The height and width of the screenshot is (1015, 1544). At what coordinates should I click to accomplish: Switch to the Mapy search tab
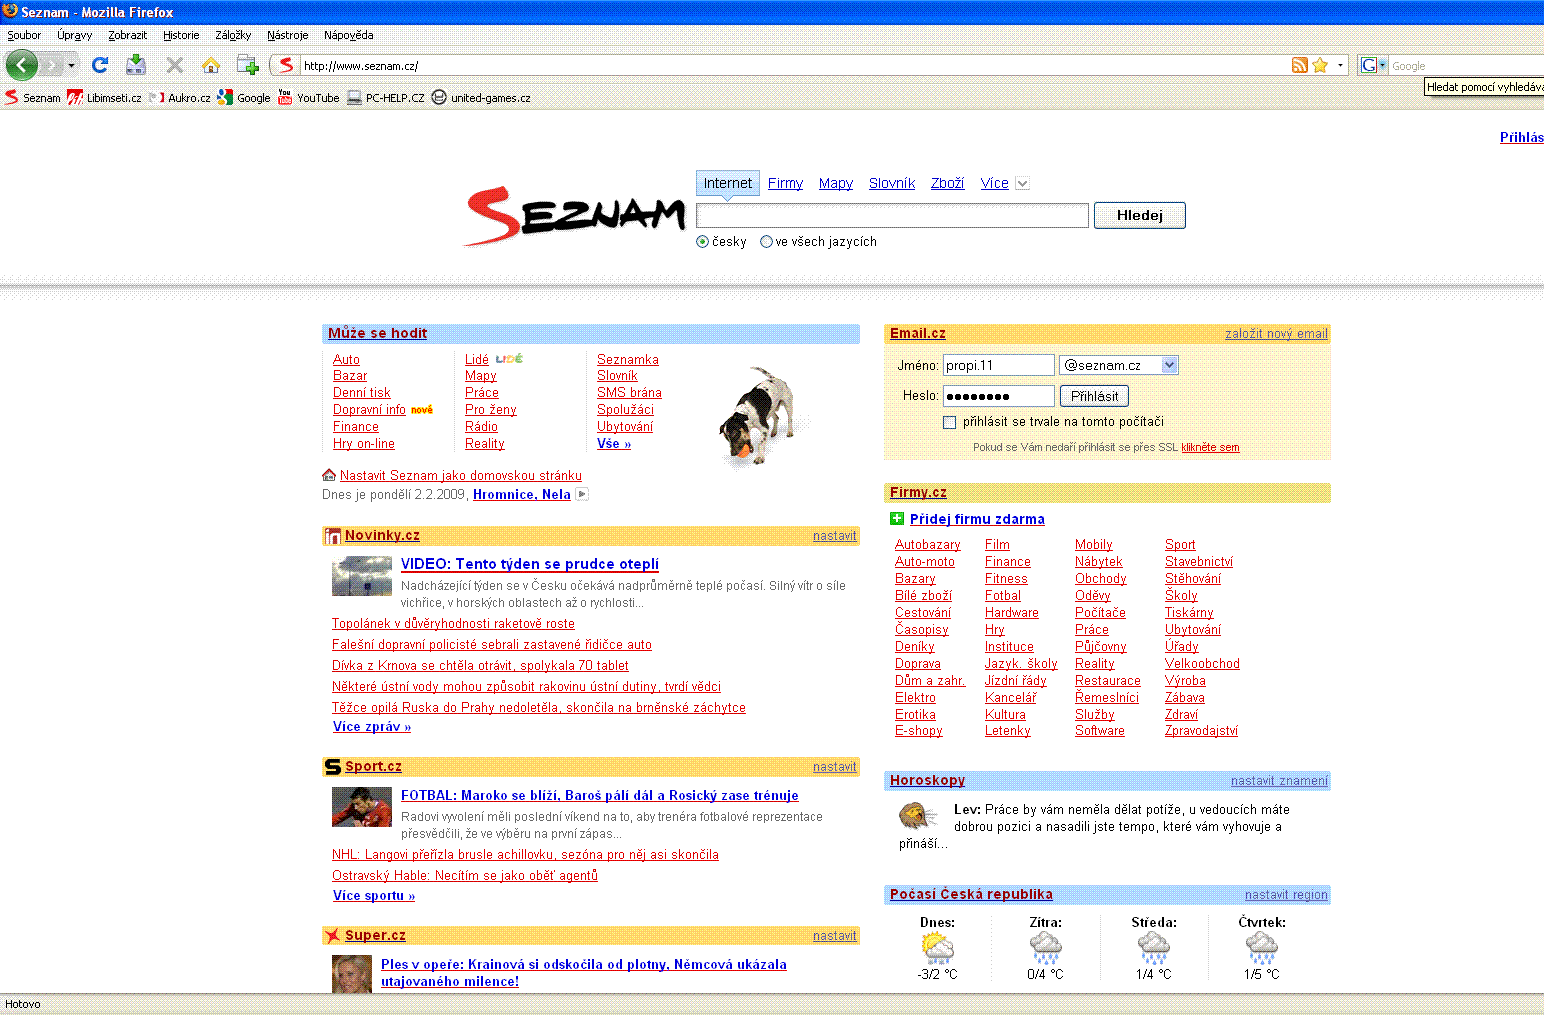835,183
